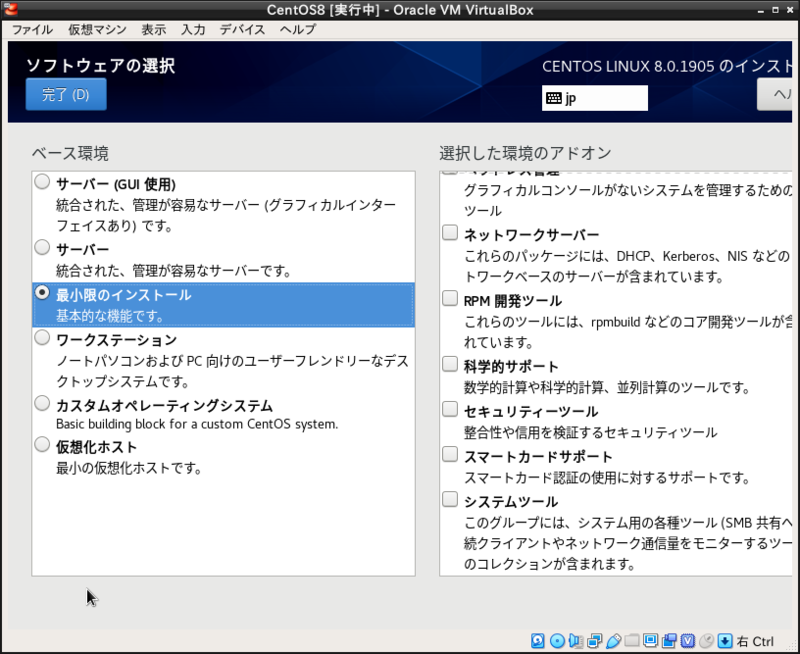Click the mouse integration status icon

tap(707, 641)
